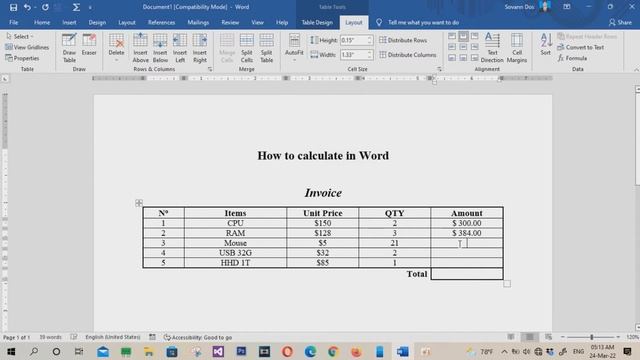Image resolution: width=640 pixels, height=360 pixels.
Task: Select the Draw Table tool
Action: 69,48
